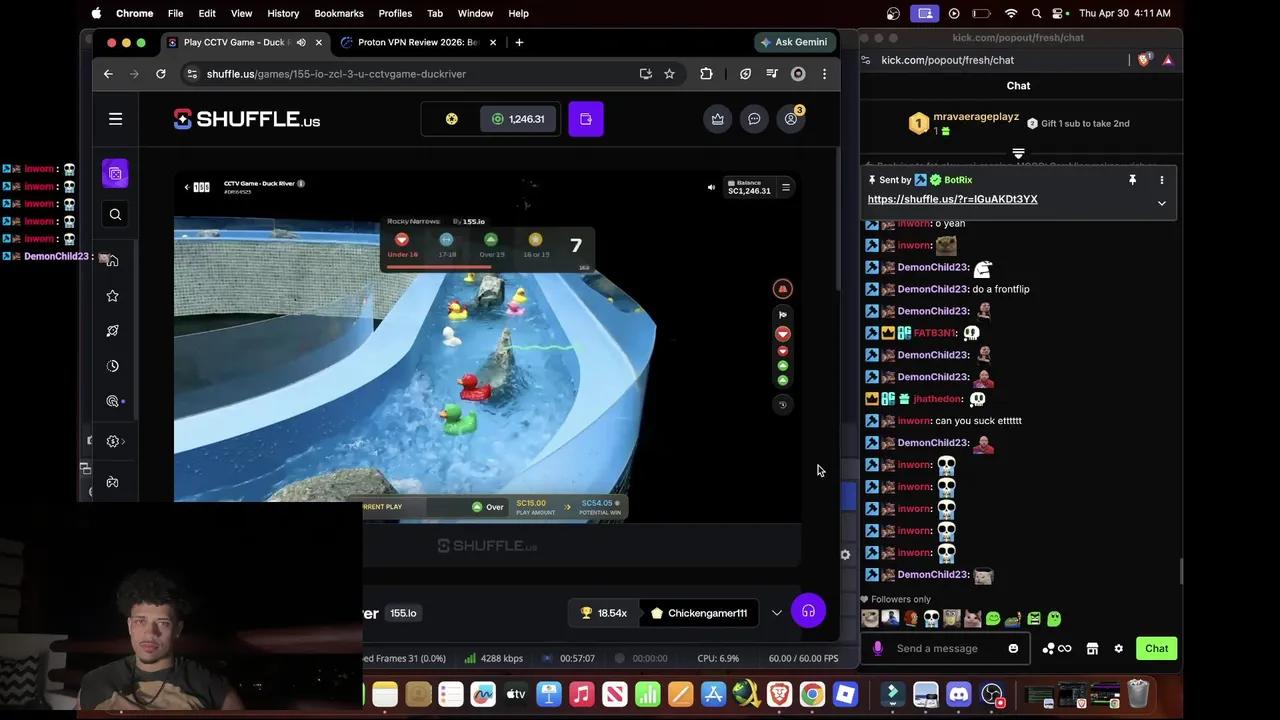
Task: Select the Over 19 bet option
Action: pyautogui.click(x=491, y=245)
